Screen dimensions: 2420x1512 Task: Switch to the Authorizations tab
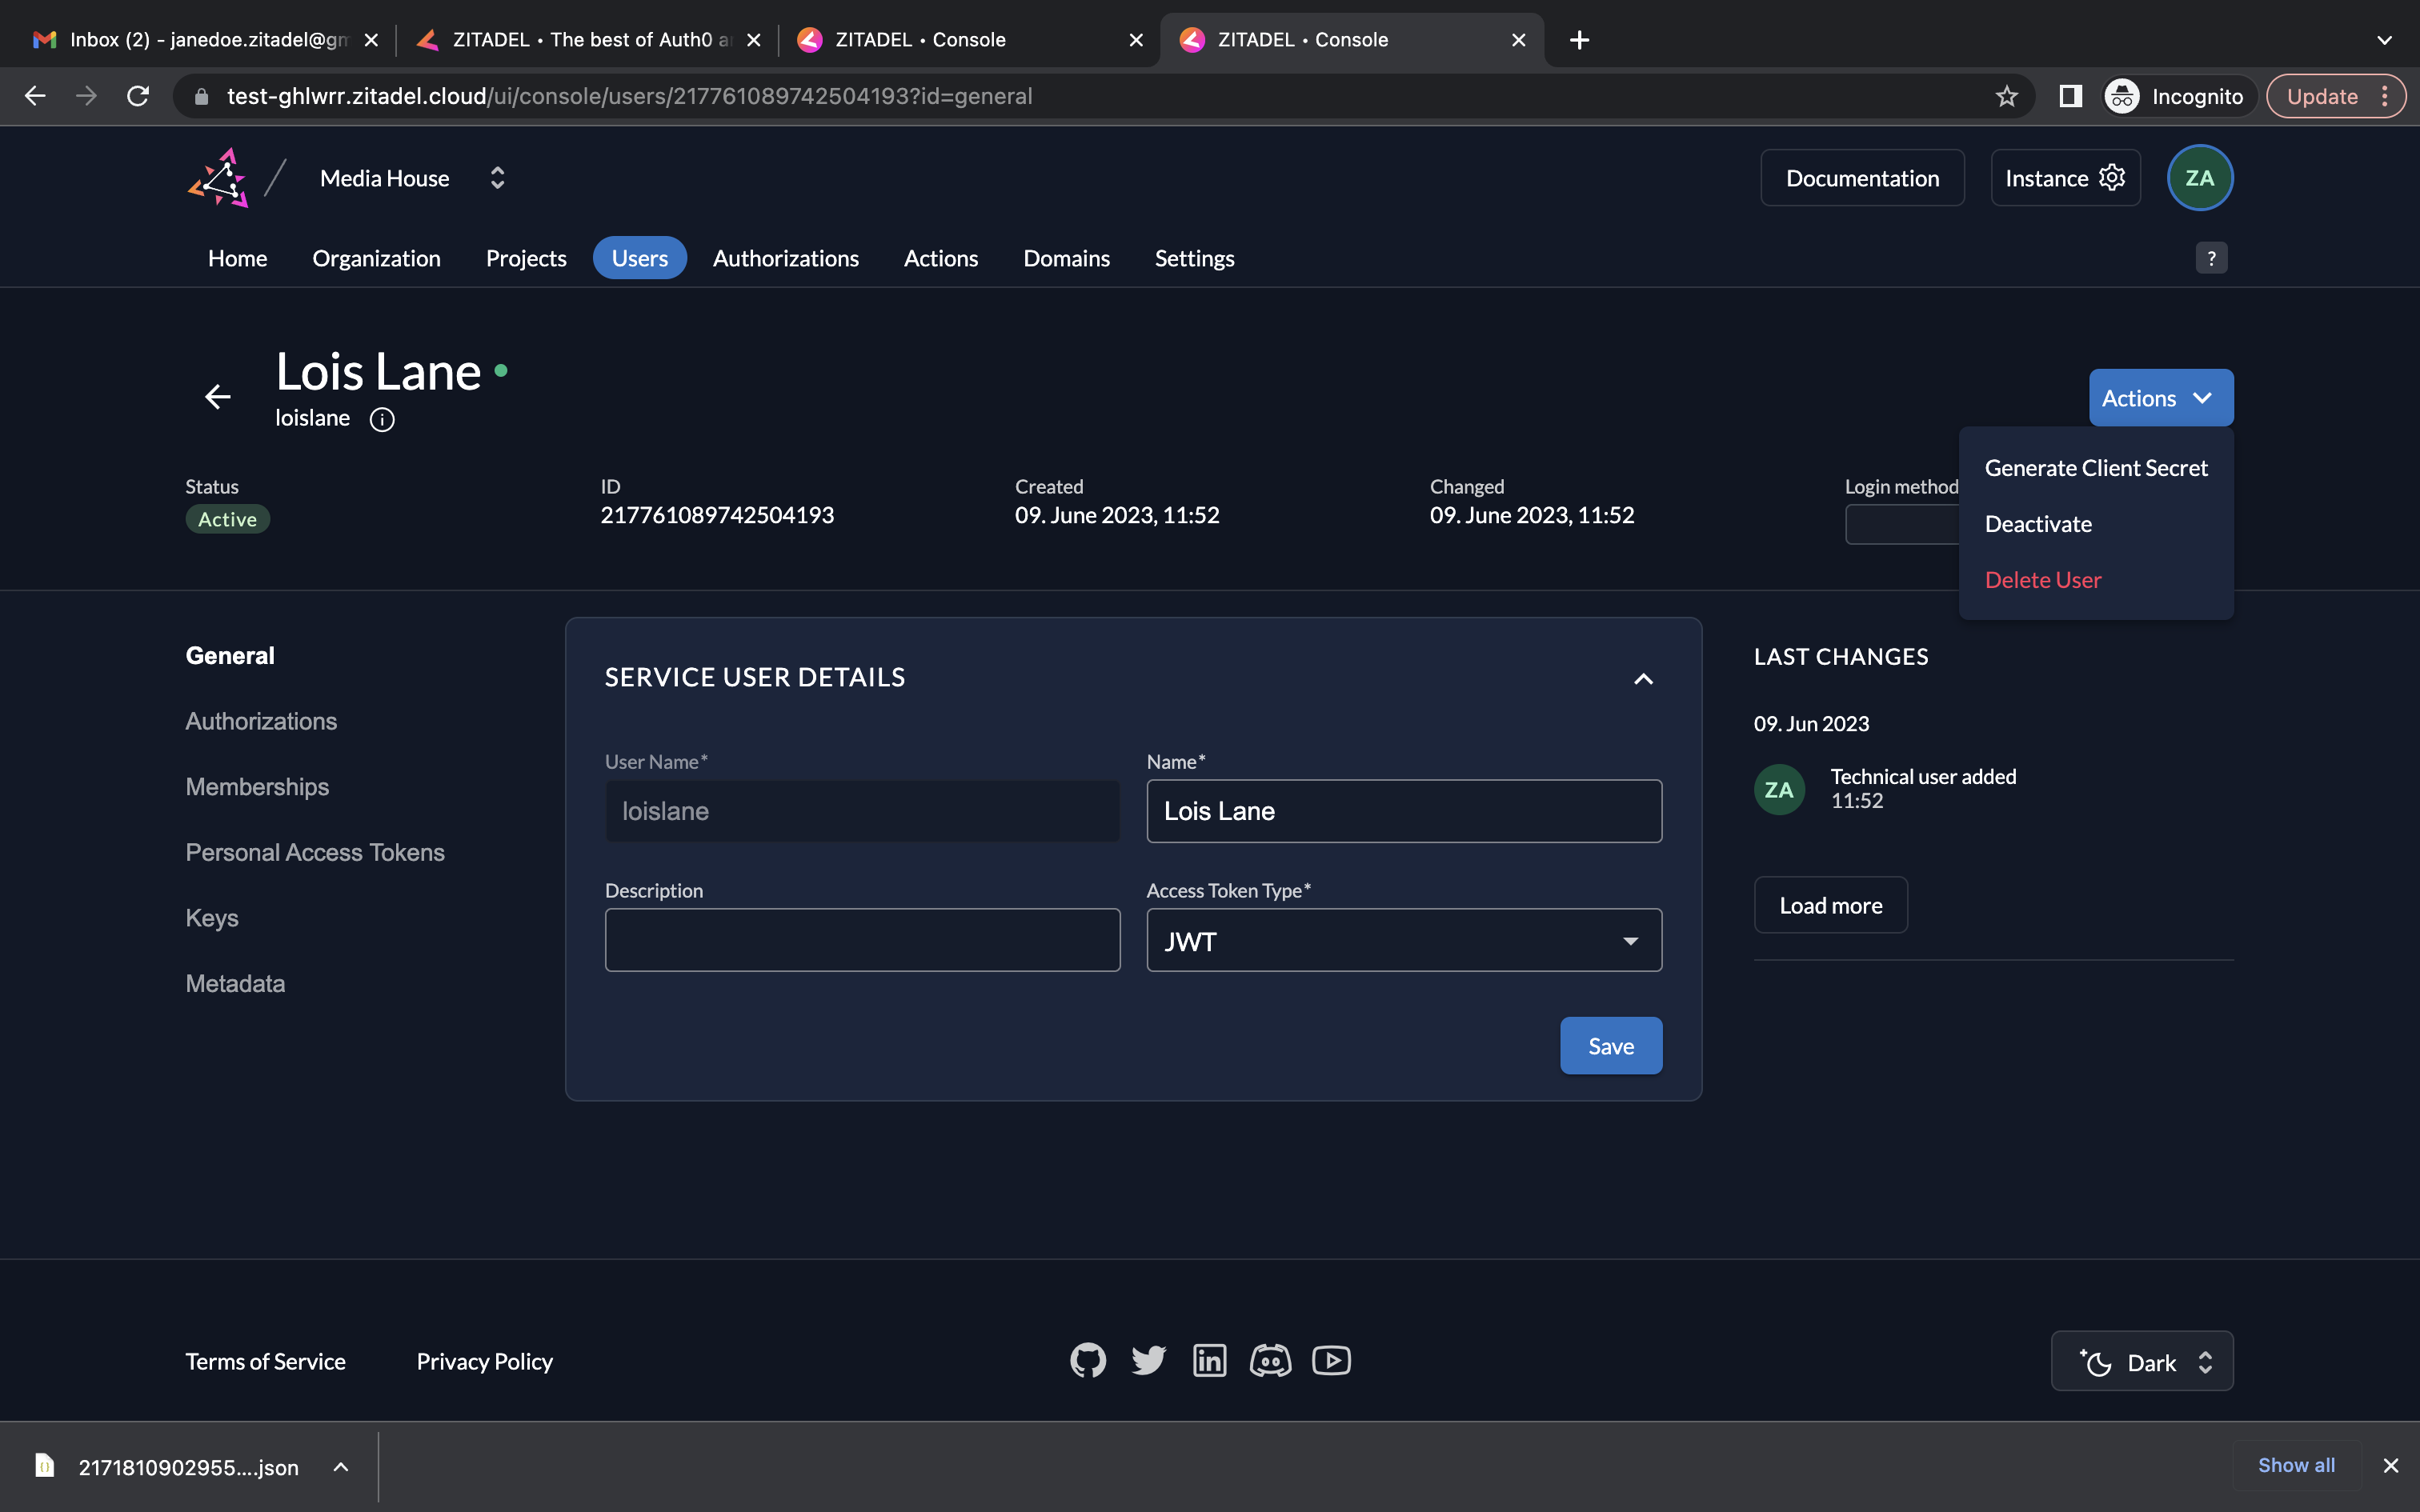pyautogui.click(x=262, y=719)
